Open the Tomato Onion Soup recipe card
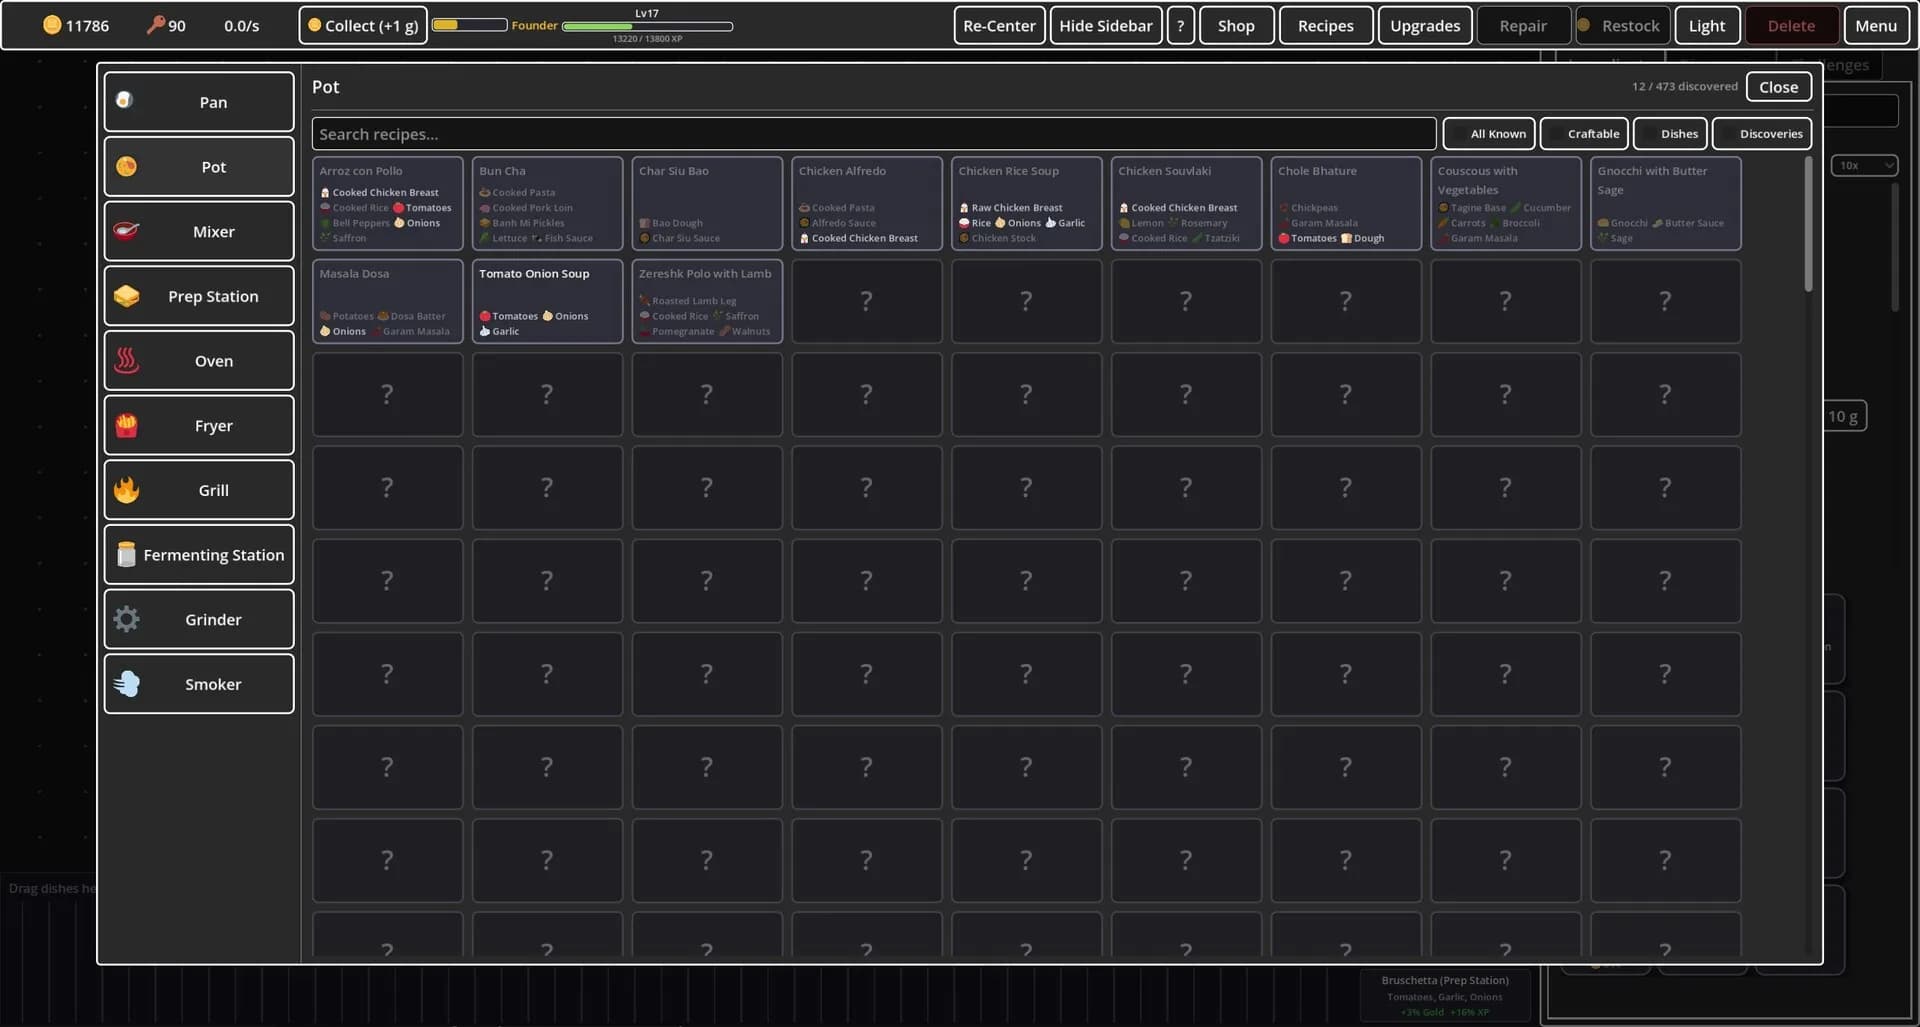Screen dimensions: 1920x1027 click(x=547, y=301)
